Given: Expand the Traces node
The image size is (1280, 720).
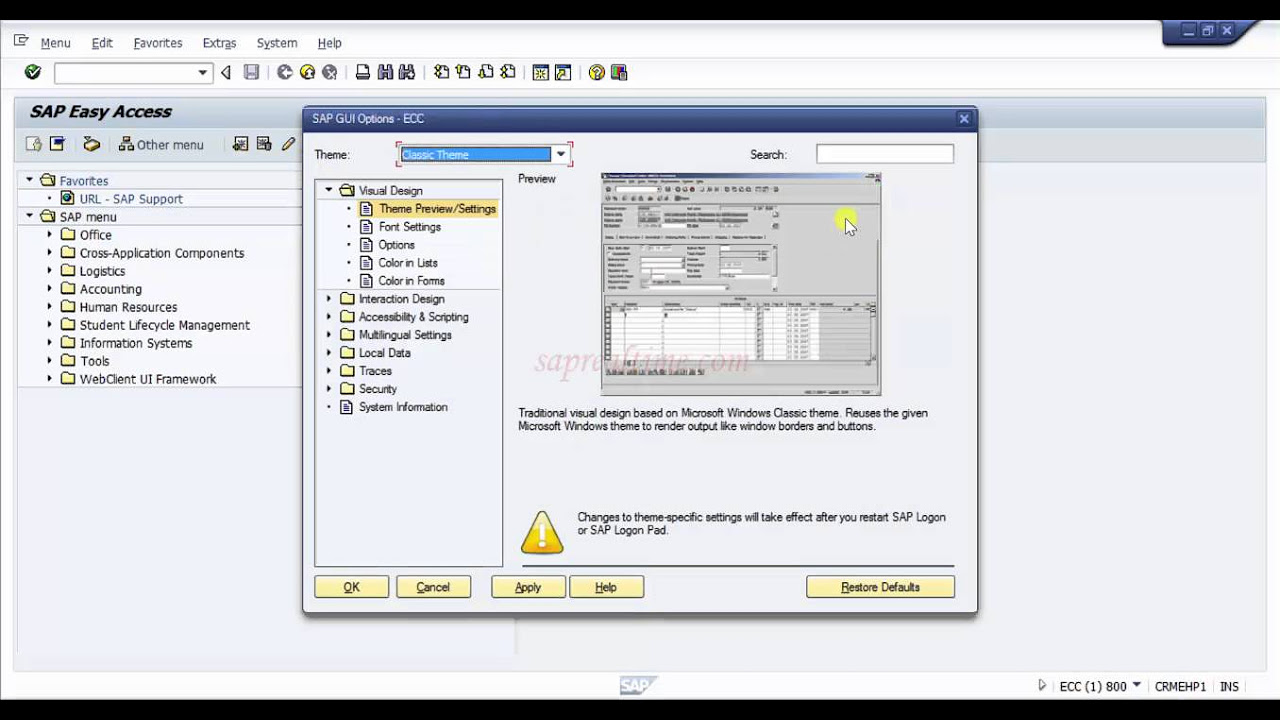Looking at the screenshot, I should coord(328,370).
